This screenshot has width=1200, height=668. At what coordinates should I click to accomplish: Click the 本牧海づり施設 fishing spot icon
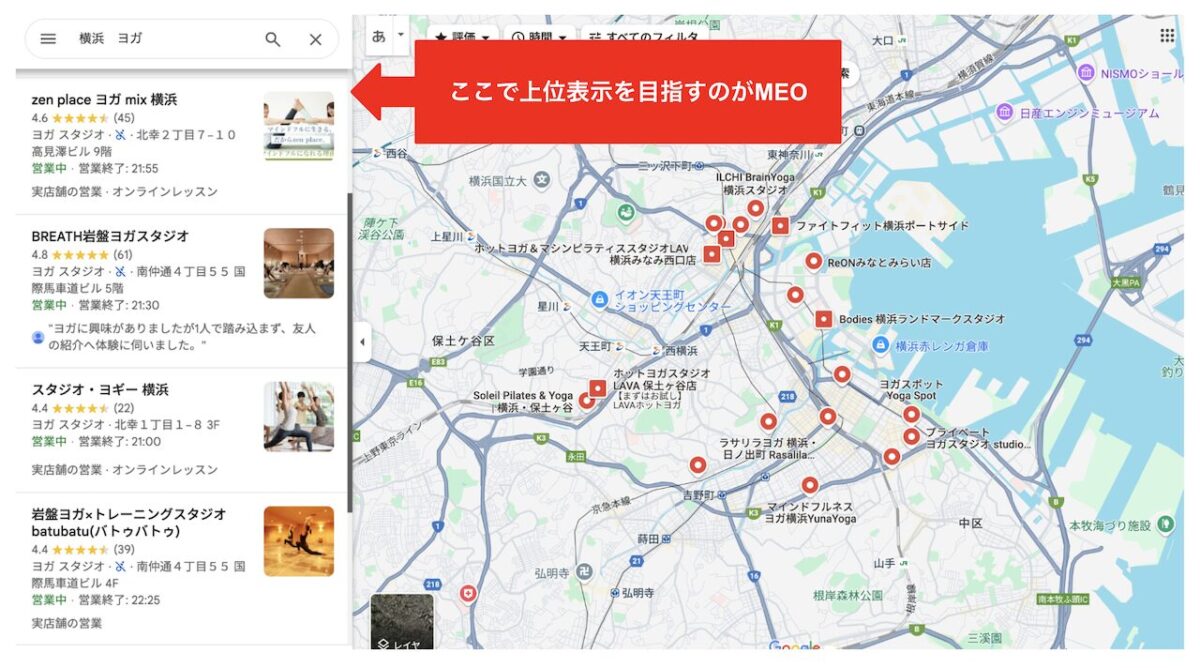point(1164,524)
